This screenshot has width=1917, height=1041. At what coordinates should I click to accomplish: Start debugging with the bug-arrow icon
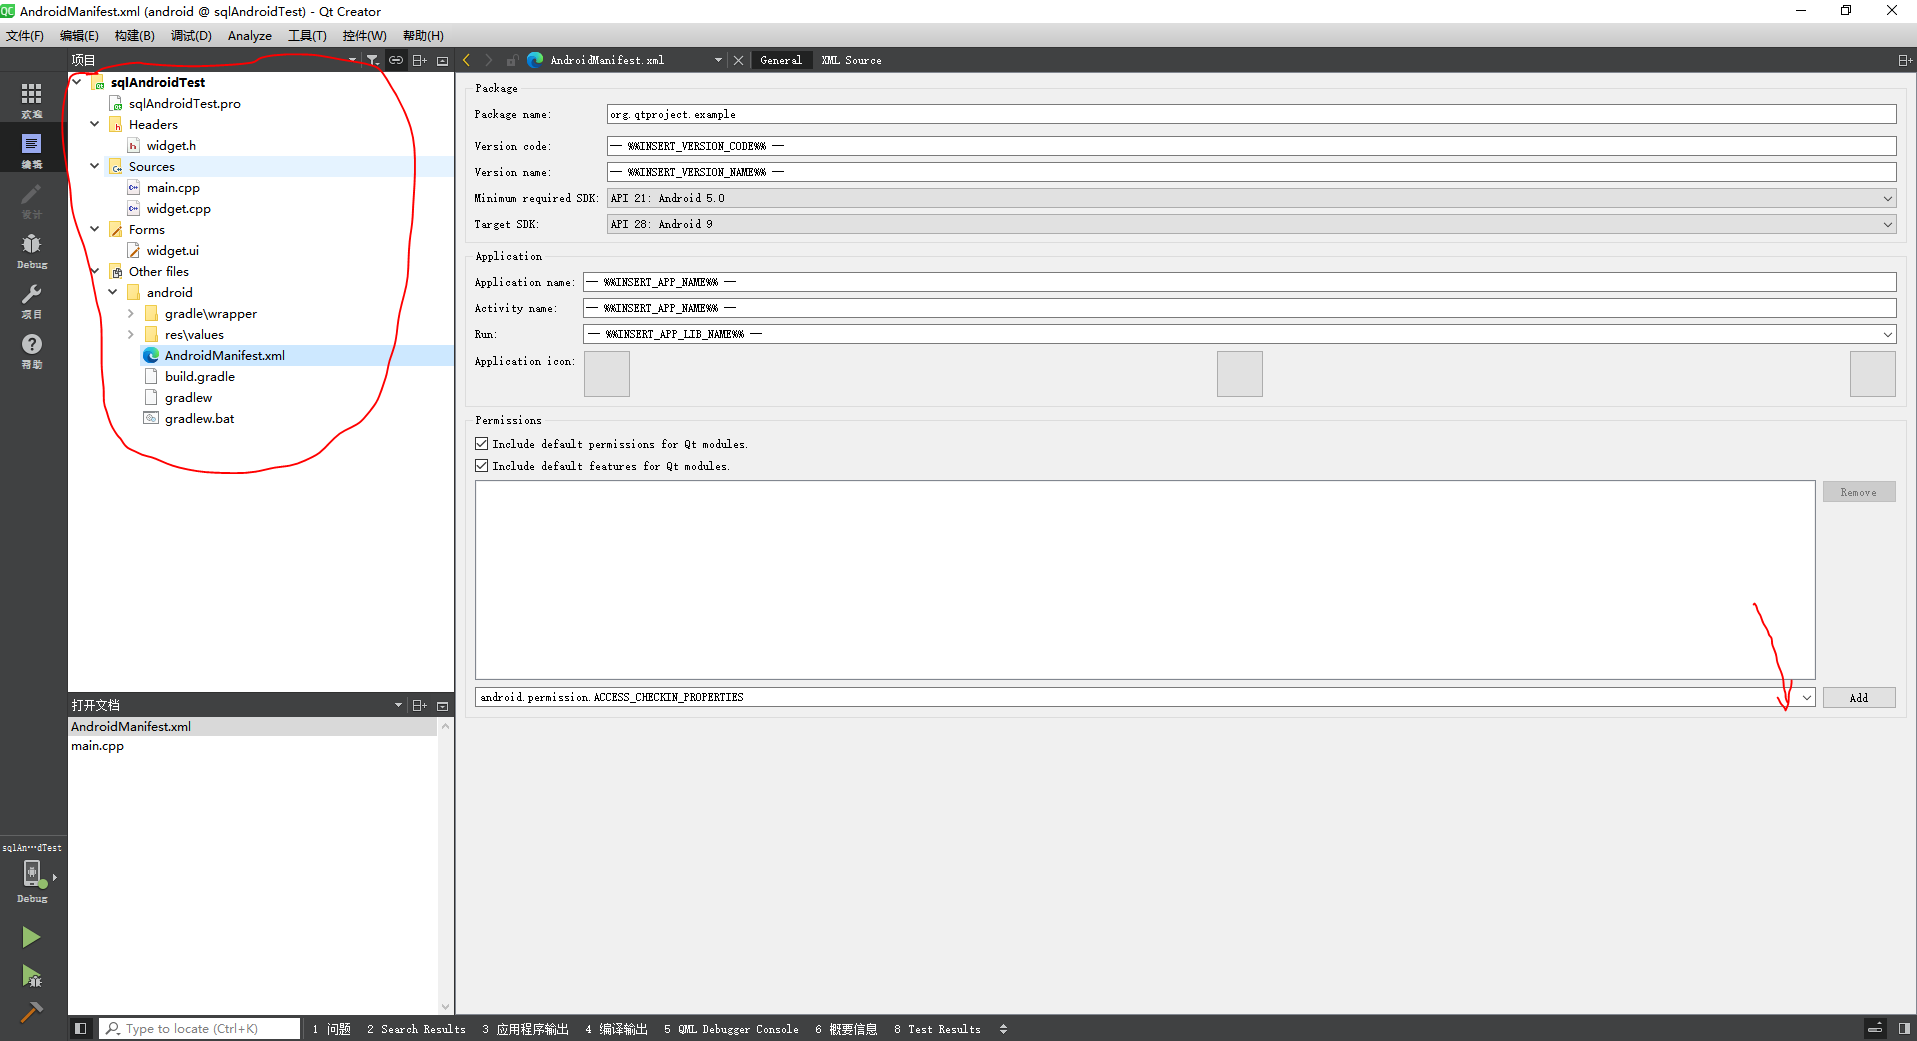tap(31, 976)
